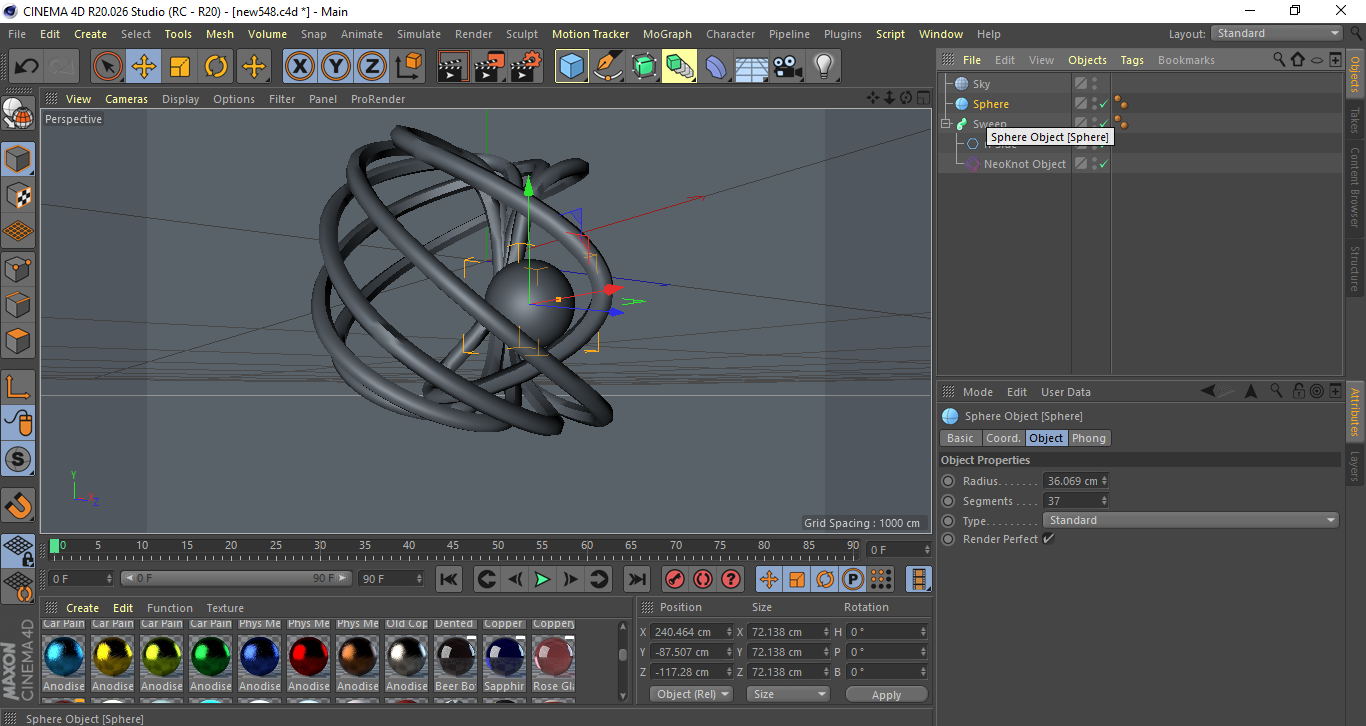Click the Apply button

(x=886, y=694)
